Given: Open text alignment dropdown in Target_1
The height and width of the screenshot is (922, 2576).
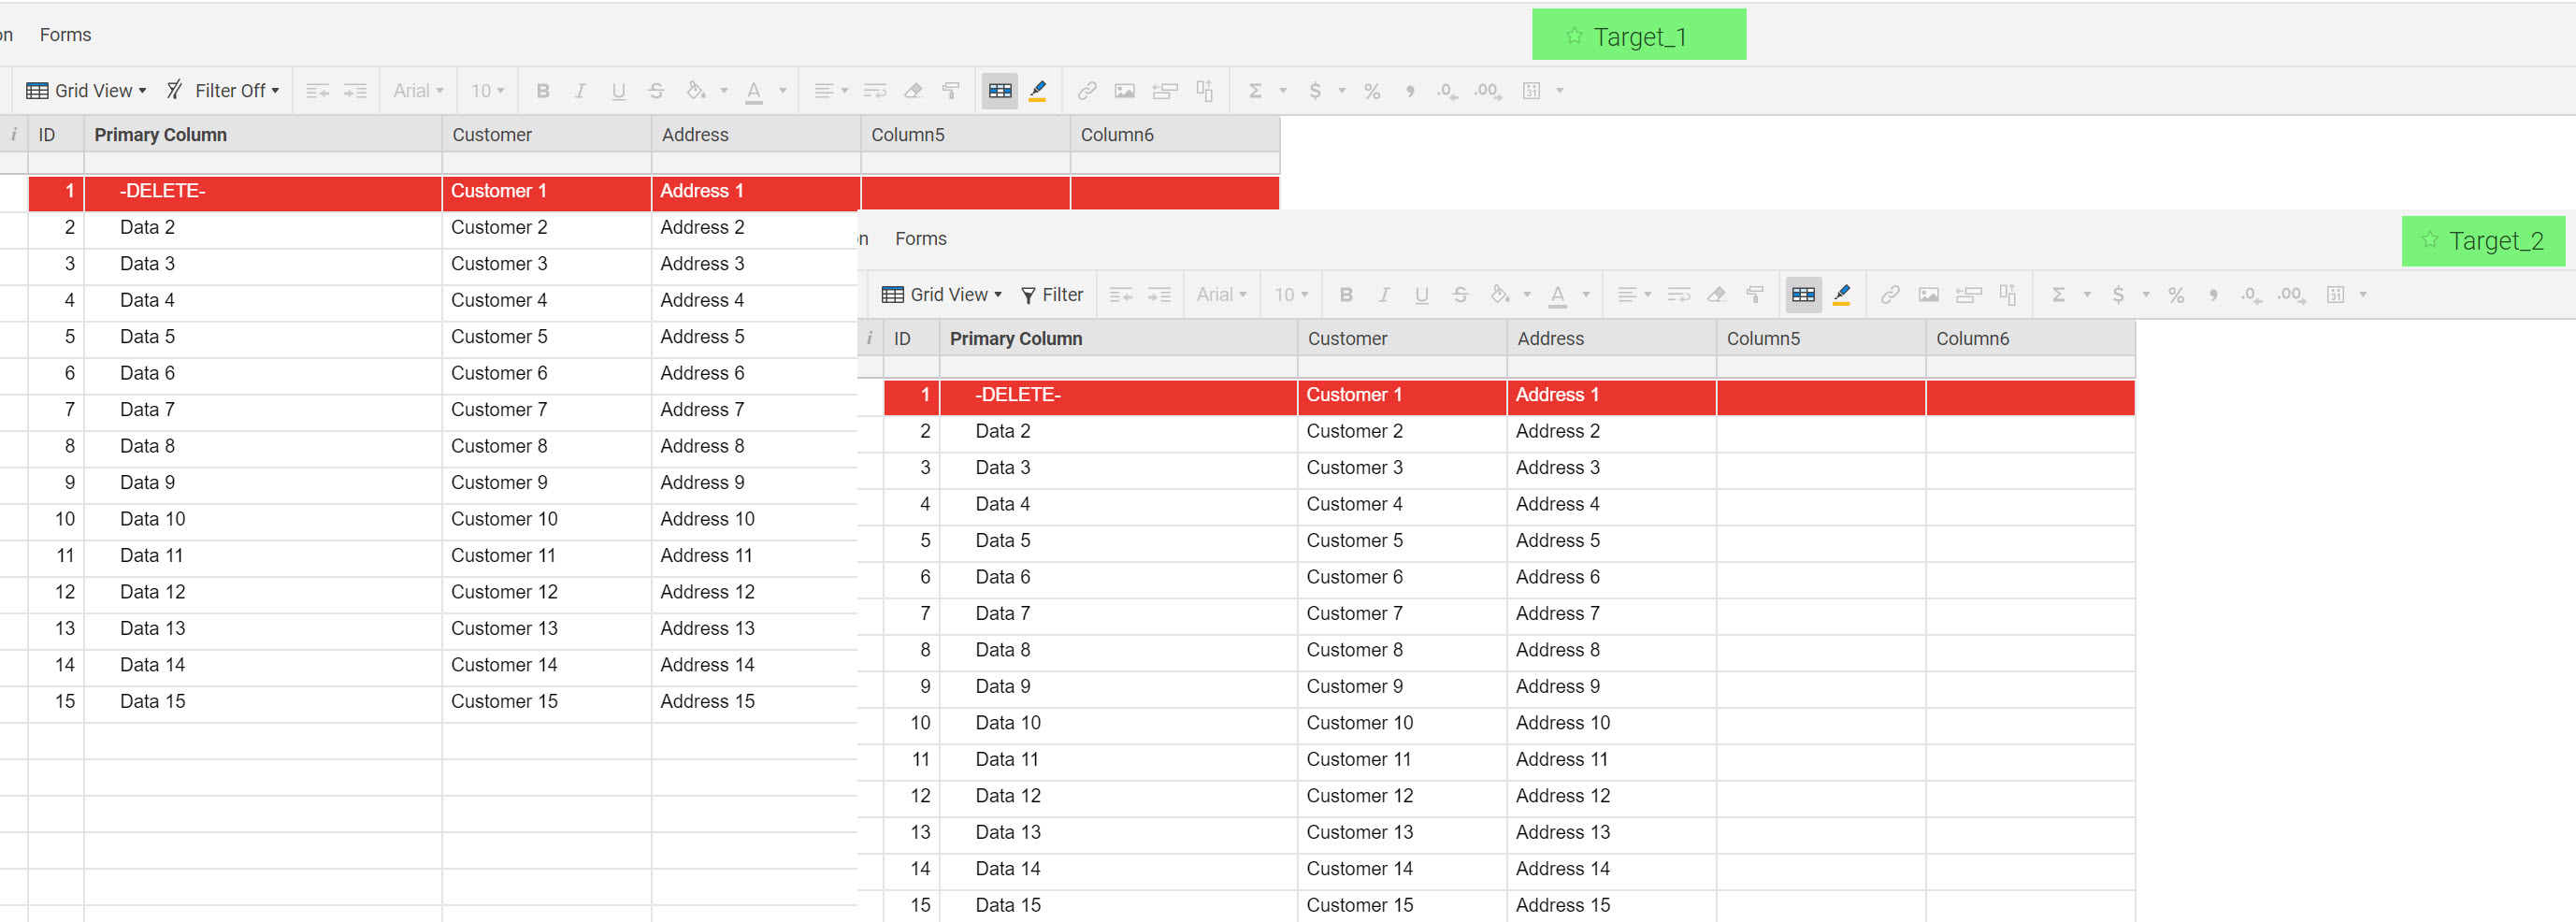Looking at the screenshot, I should coord(831,91).
